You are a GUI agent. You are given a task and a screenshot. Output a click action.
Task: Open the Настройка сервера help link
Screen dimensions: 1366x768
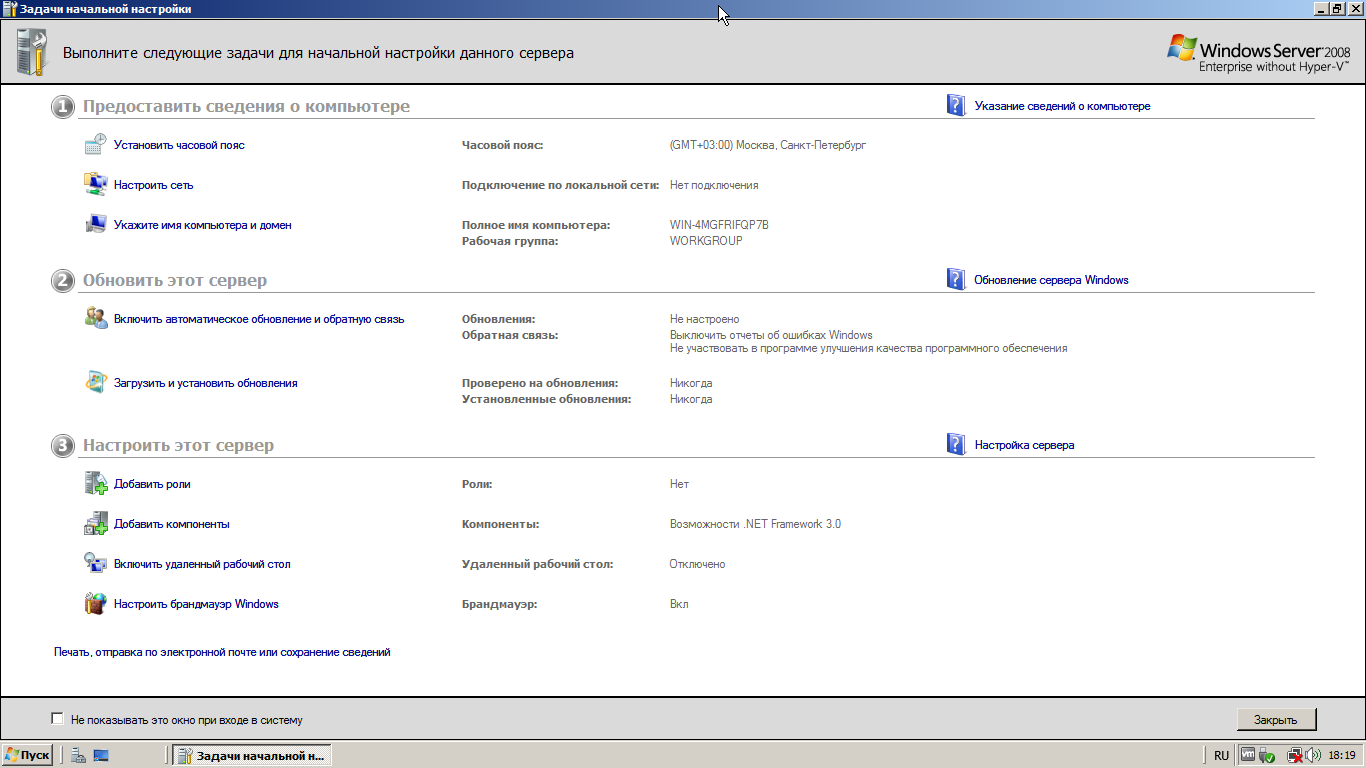[1024, 445]
